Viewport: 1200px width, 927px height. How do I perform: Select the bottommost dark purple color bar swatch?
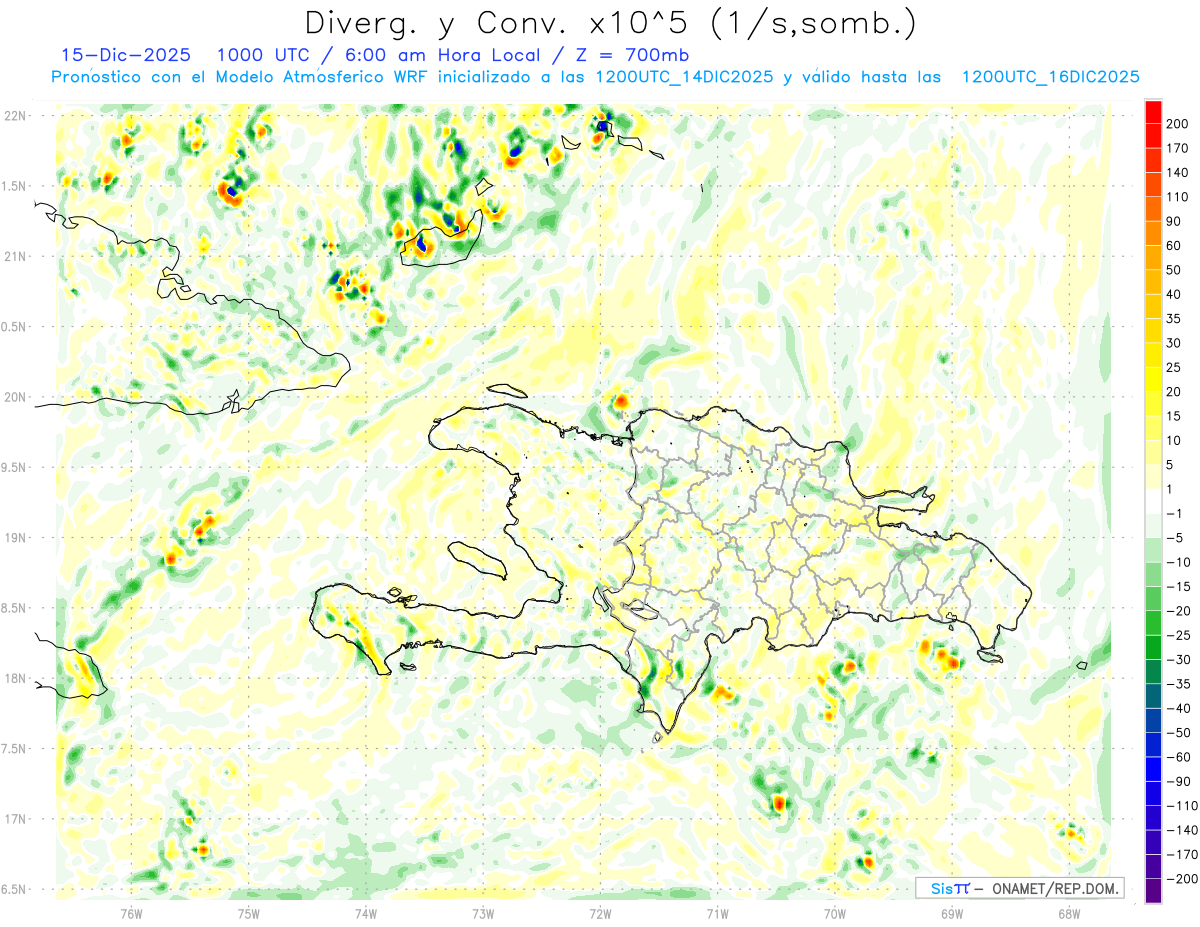click(1153, 891)
